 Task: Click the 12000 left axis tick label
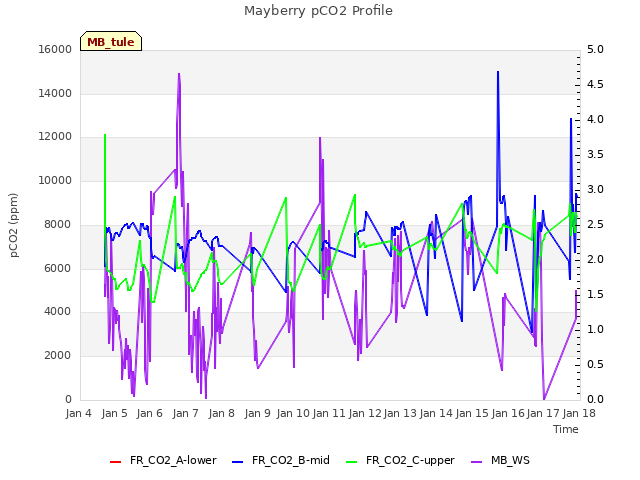pyautogui.click(x=55, y=137)
